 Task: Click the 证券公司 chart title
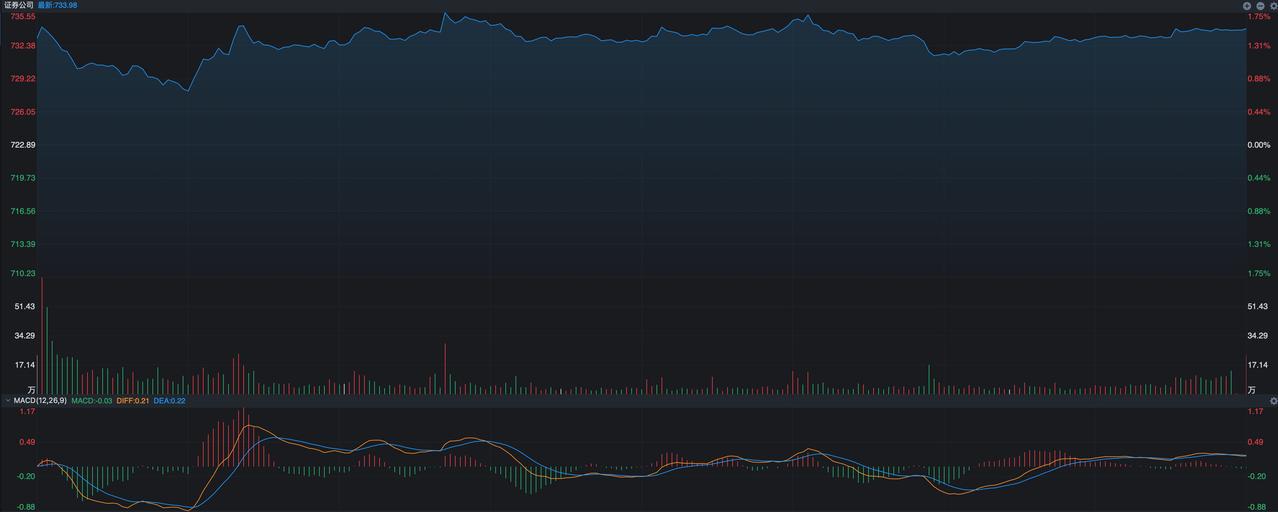click(18, 5)
